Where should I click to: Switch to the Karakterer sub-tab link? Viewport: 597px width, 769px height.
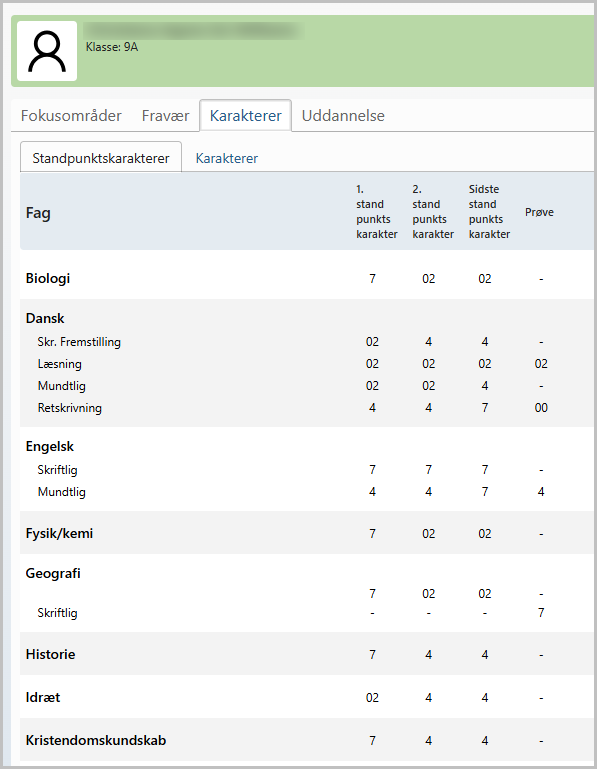227,158
